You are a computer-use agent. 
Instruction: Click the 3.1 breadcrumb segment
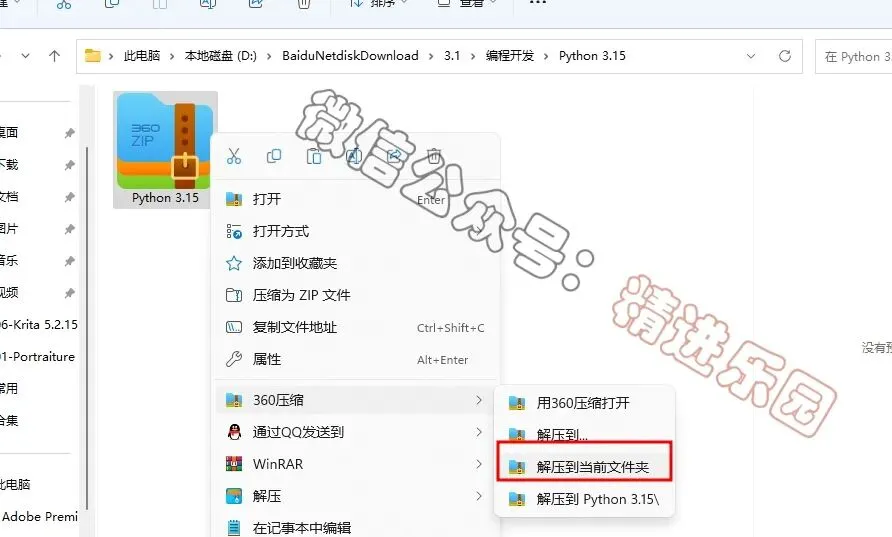[452, 56]
